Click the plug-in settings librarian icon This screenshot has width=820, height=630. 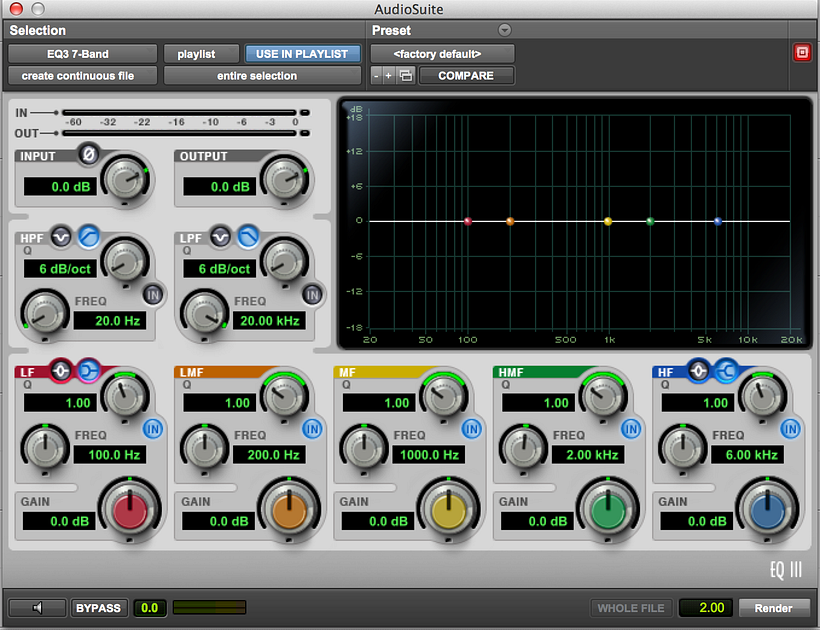click(x=405, y=75)
